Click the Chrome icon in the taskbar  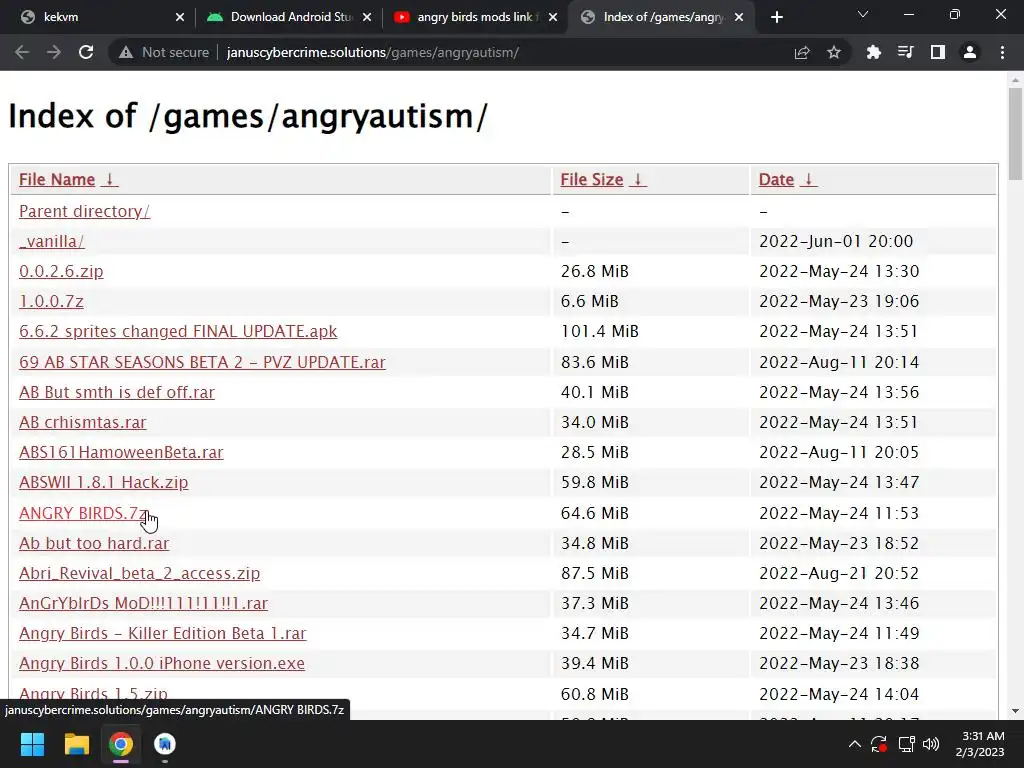click(x=121, y=744)
